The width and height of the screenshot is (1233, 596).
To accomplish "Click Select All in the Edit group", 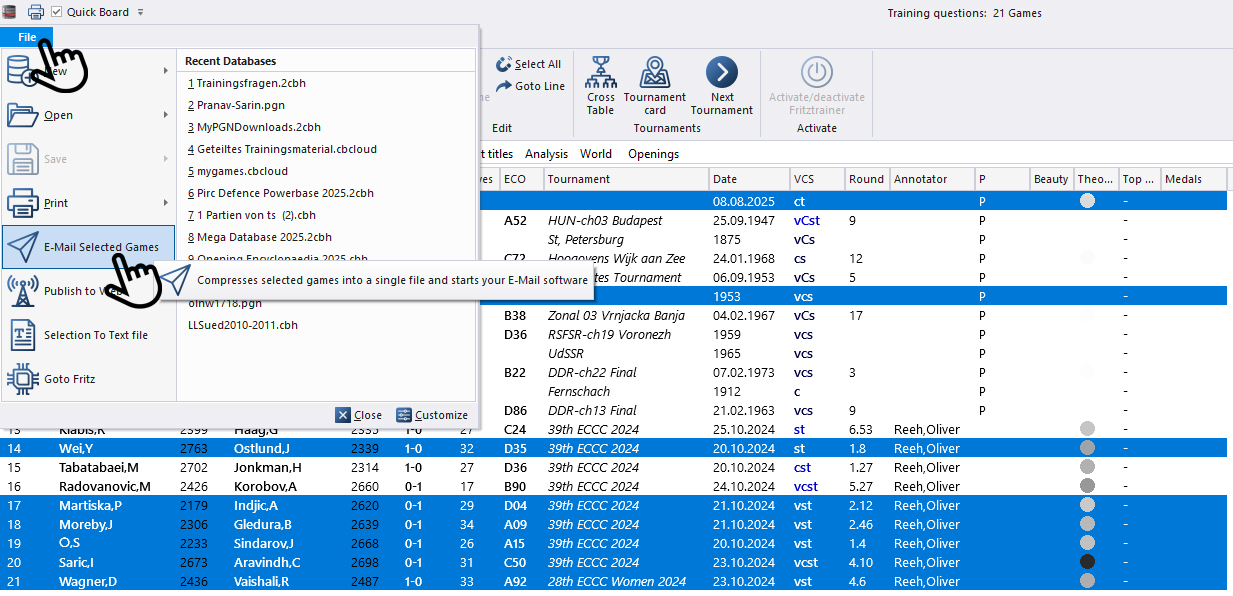I will (x=537, y=64).
